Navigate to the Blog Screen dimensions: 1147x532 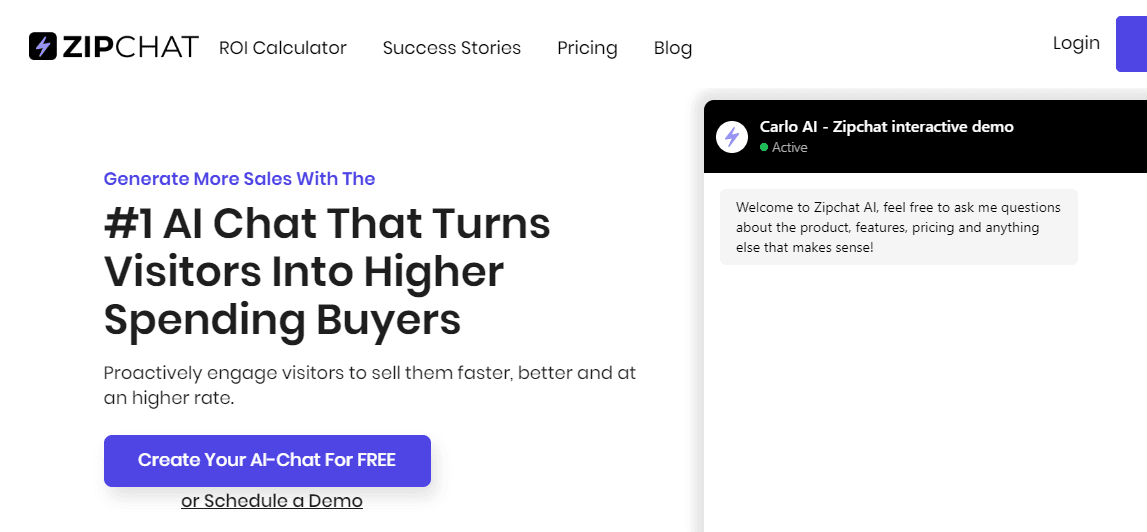click(673, 48)
